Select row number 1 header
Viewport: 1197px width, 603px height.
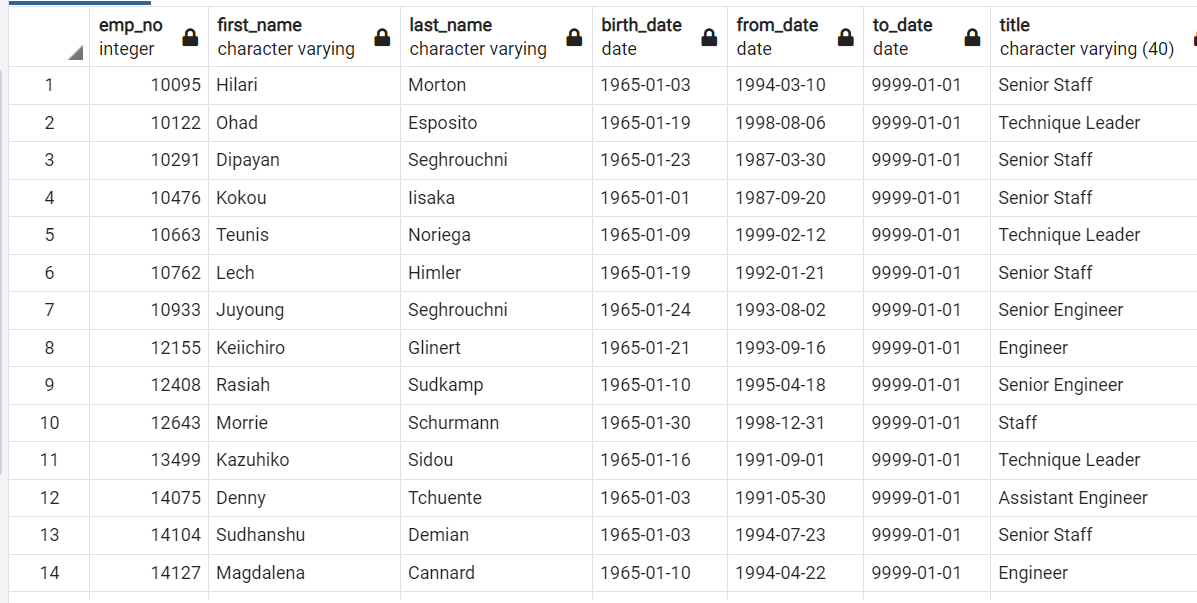coord(49,85)
